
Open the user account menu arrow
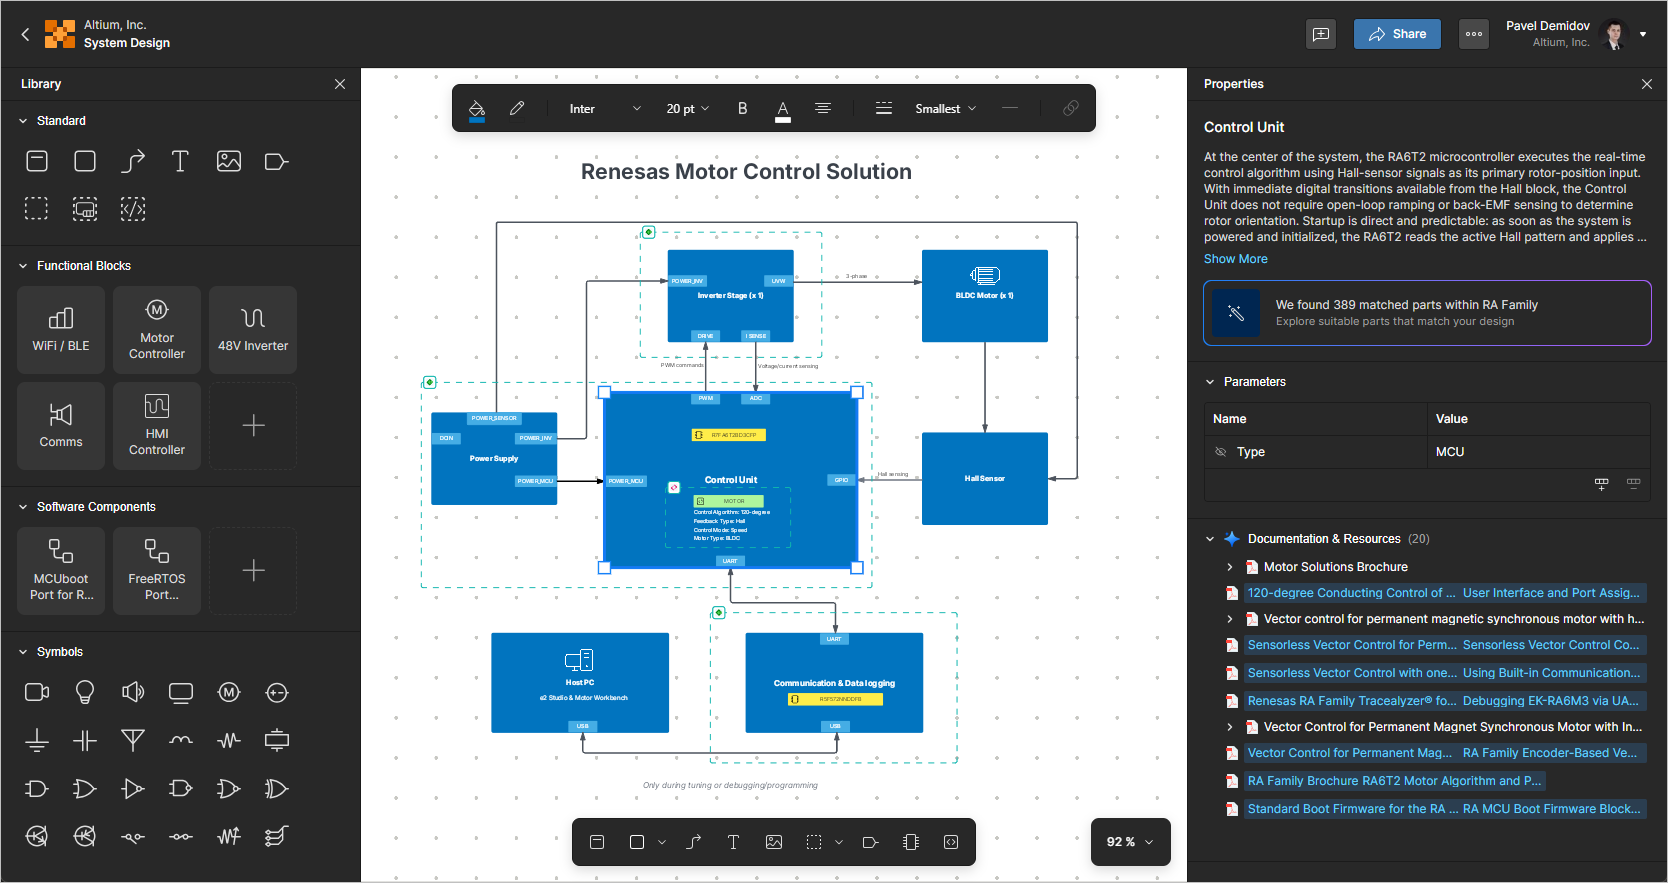coord(1643,34)
